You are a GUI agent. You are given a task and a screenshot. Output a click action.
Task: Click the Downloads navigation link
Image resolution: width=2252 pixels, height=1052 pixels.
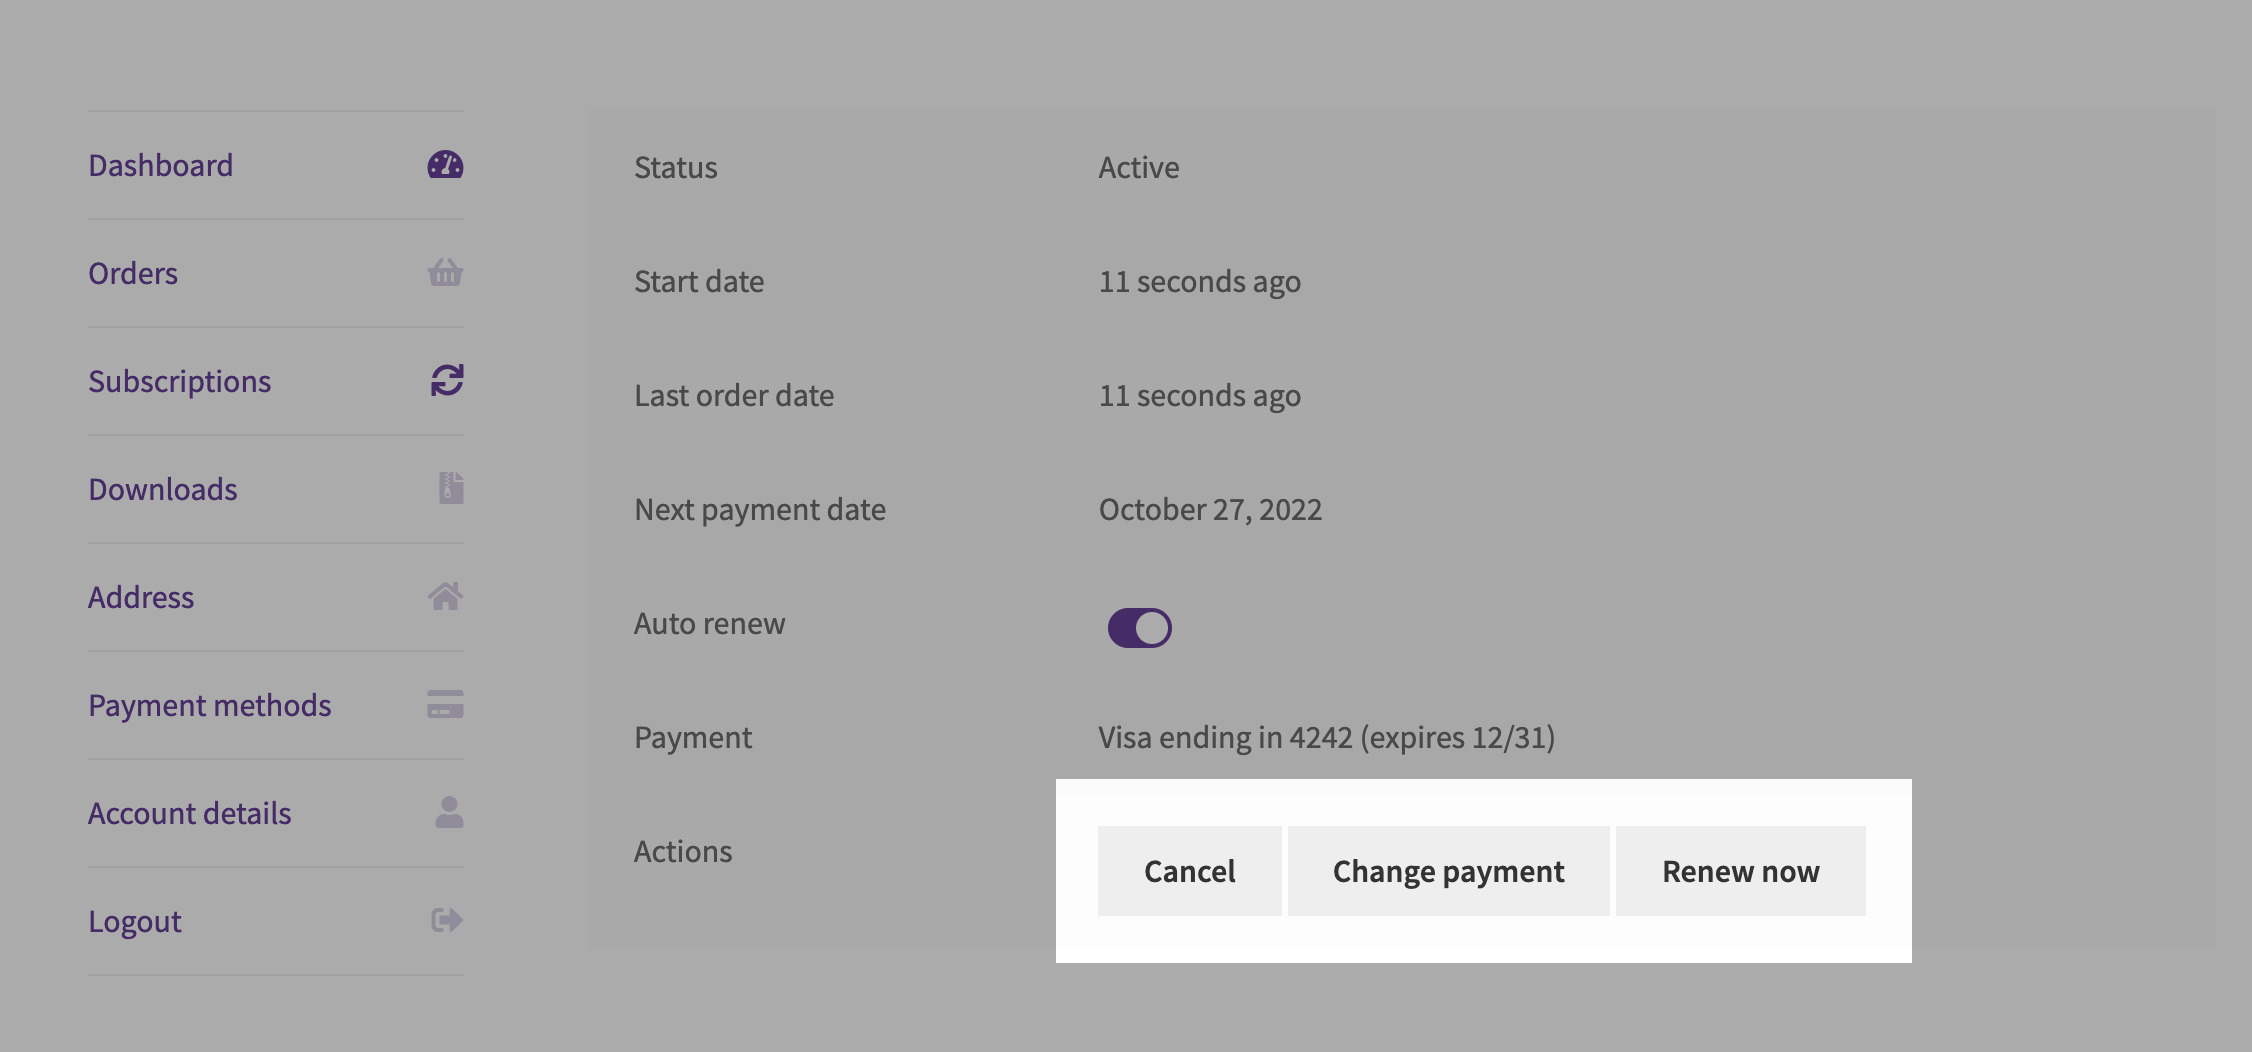(x=163, y=489)
